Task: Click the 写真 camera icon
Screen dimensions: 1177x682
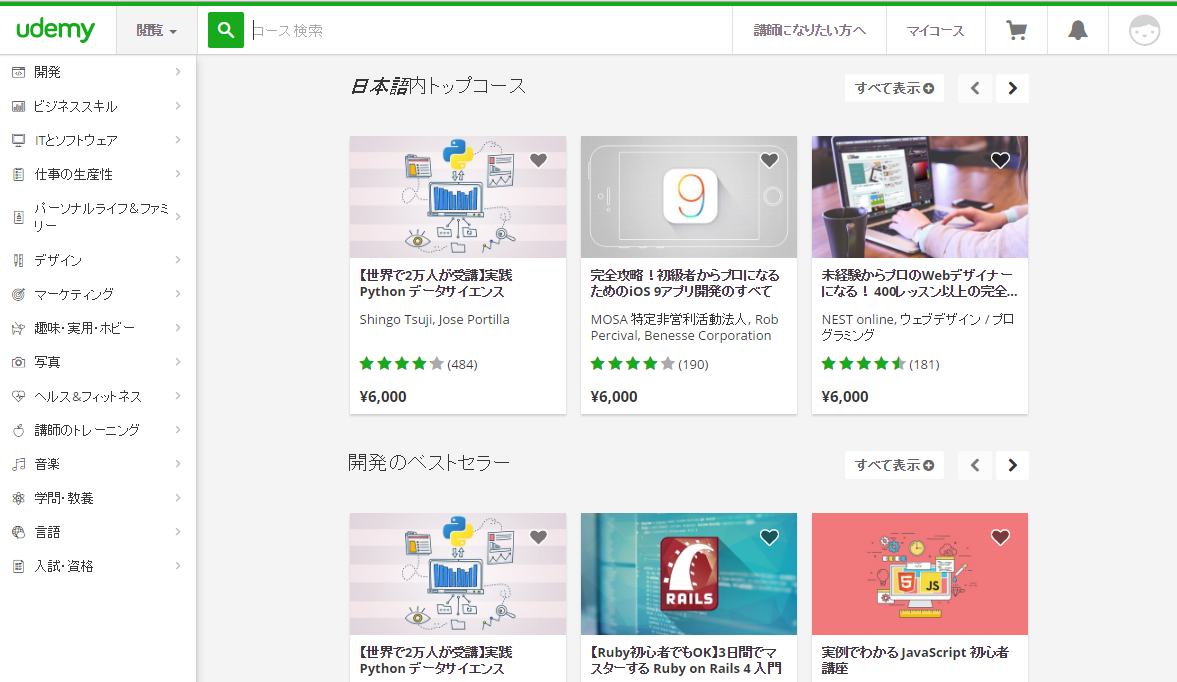Action: click(19, 362)
